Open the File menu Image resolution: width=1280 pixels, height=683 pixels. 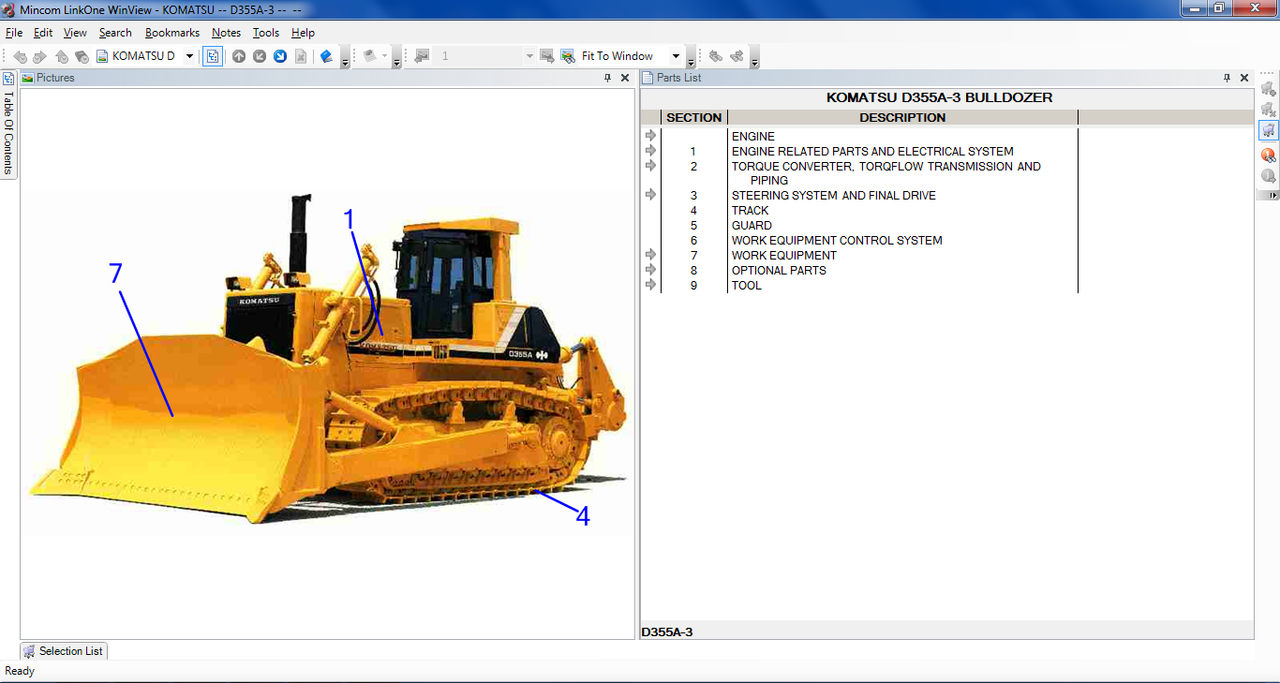click(x=14, y=33)
